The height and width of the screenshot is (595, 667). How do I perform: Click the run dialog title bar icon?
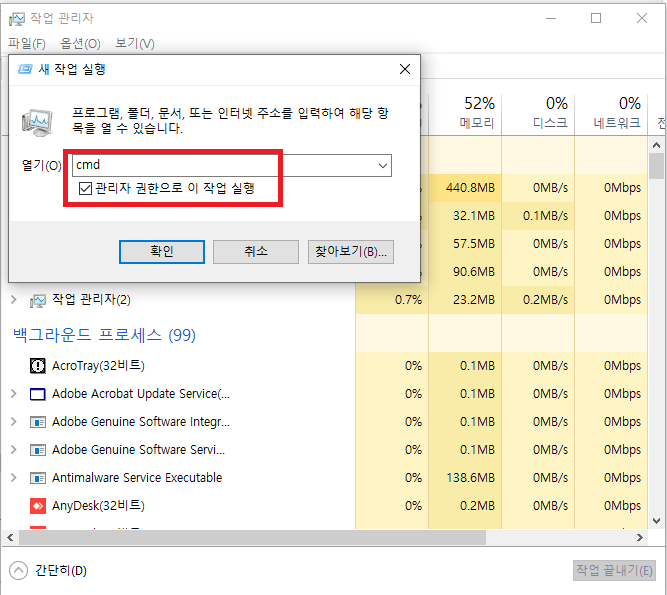click(25, 69)
